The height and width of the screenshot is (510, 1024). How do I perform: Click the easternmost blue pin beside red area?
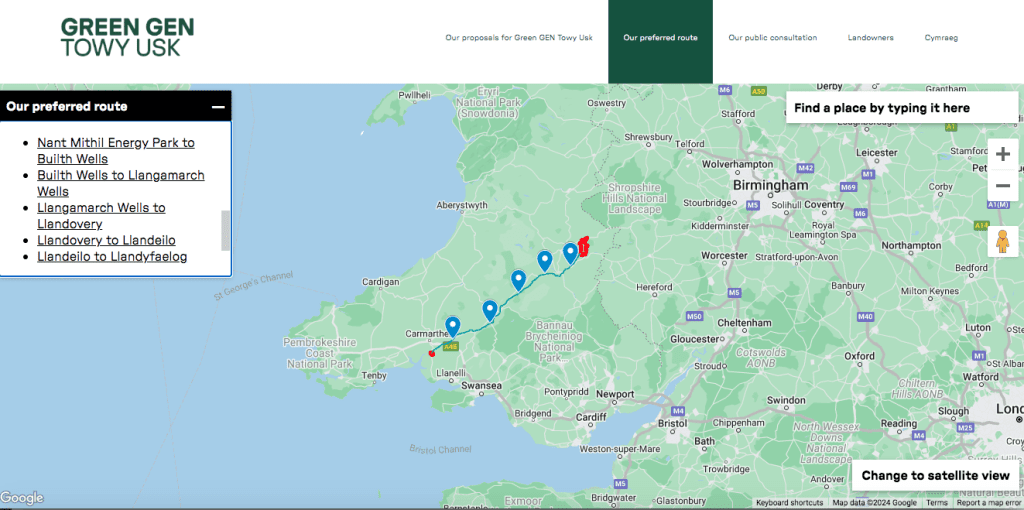(570, 253)
